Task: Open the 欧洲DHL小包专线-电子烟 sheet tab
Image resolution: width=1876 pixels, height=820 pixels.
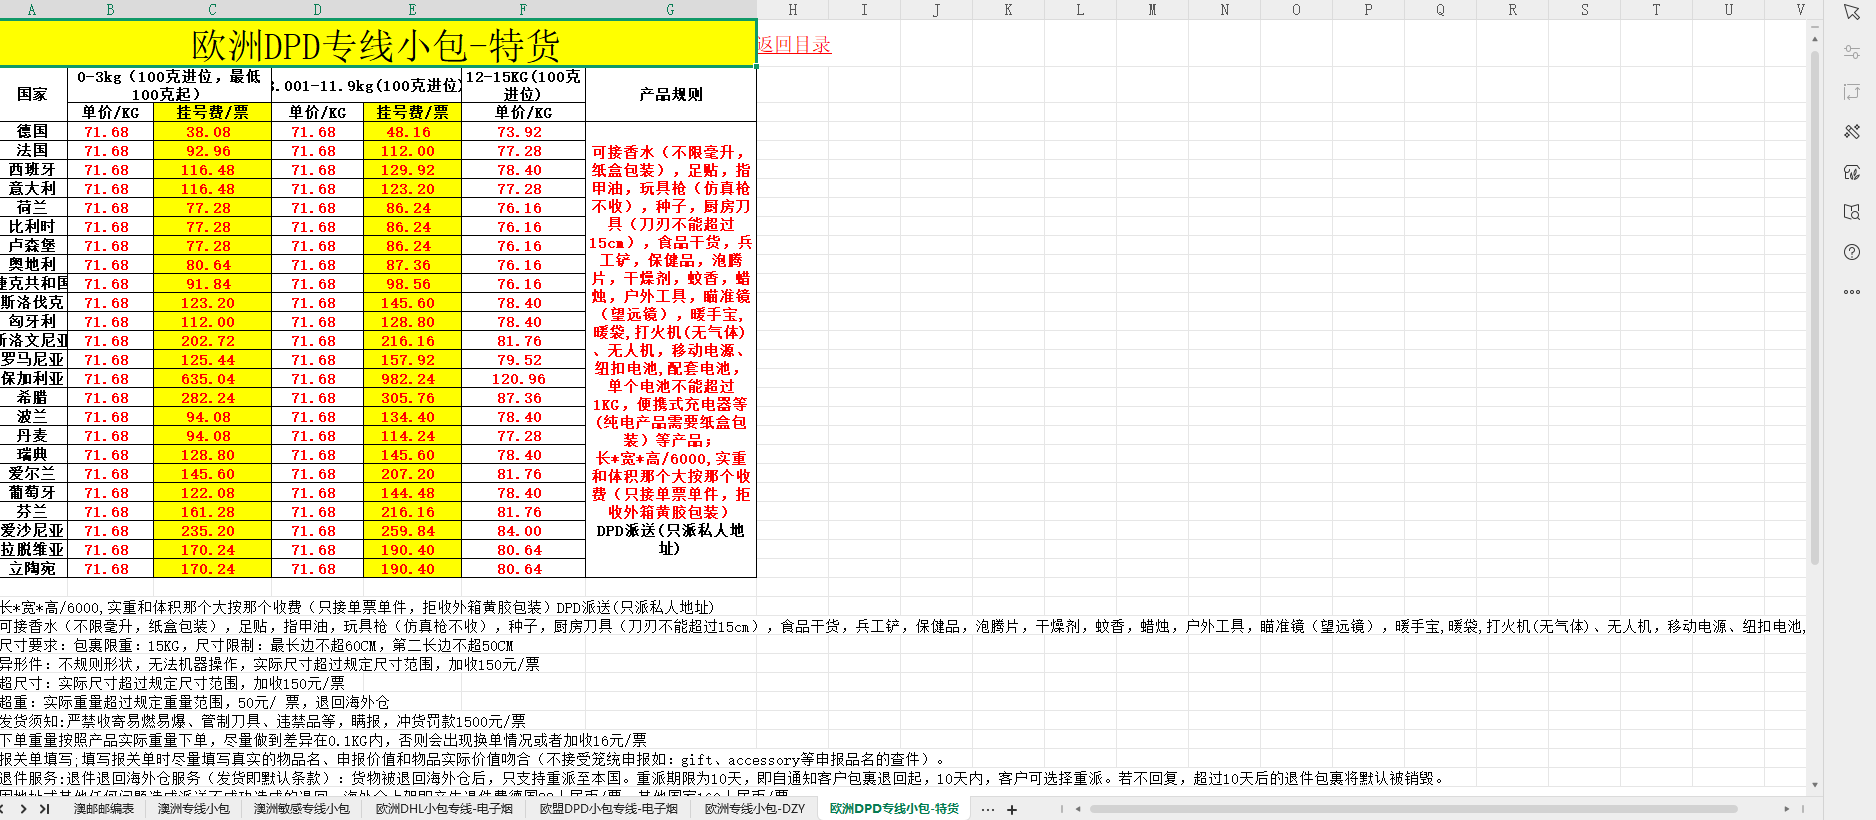Action: point(444,809)
